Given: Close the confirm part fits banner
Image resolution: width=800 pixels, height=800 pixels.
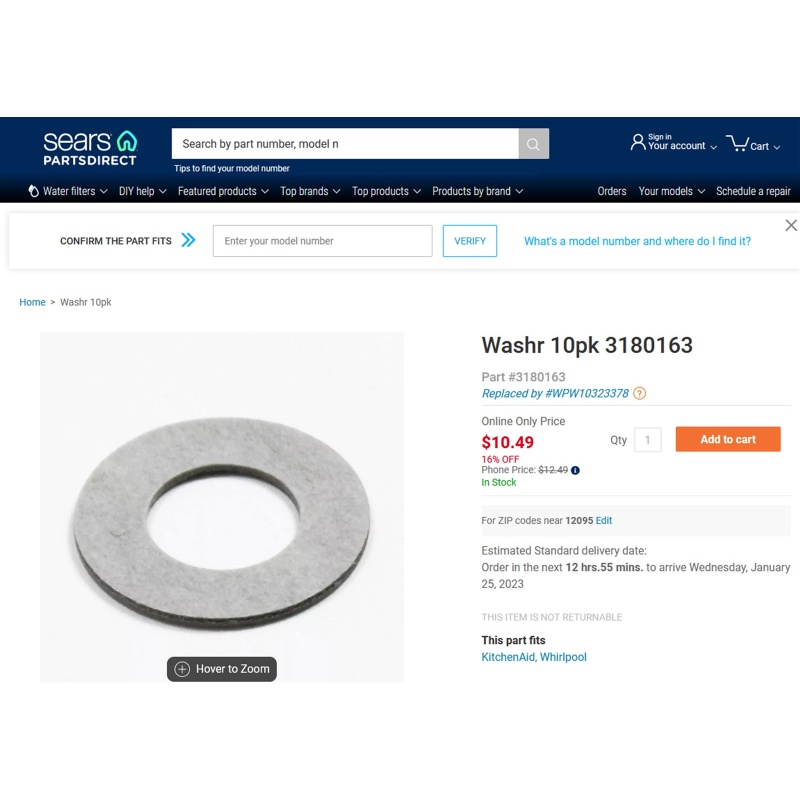Looking at the screenshot, I should pyautogui.click(x=791, y=225).
